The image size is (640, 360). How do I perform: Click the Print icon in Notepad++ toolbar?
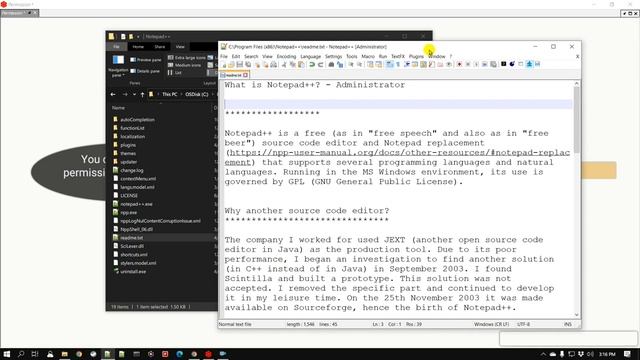tap(273, 64)
